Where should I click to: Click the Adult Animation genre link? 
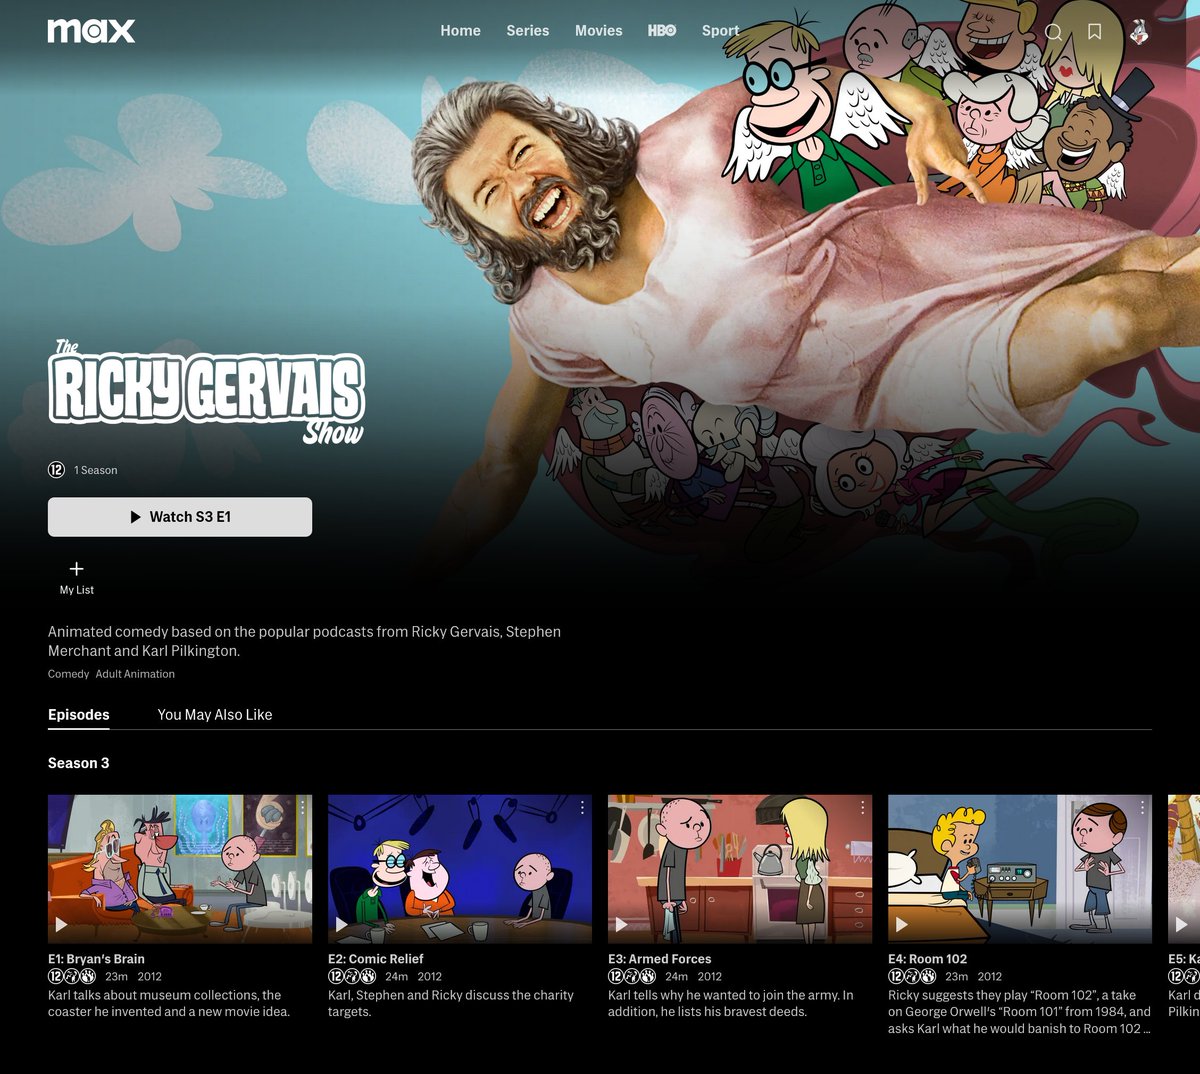point(135,674)
